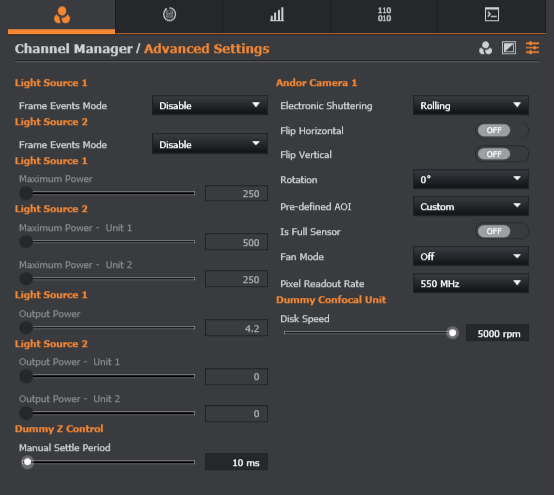Open the circular timer tab icon

pos(169,15)
